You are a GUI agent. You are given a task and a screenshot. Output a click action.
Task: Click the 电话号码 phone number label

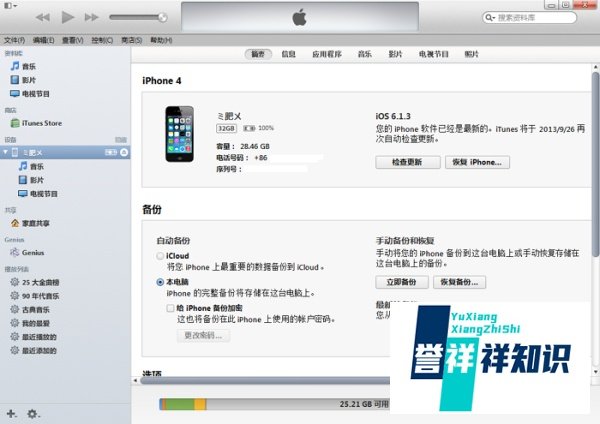point(233,158)
